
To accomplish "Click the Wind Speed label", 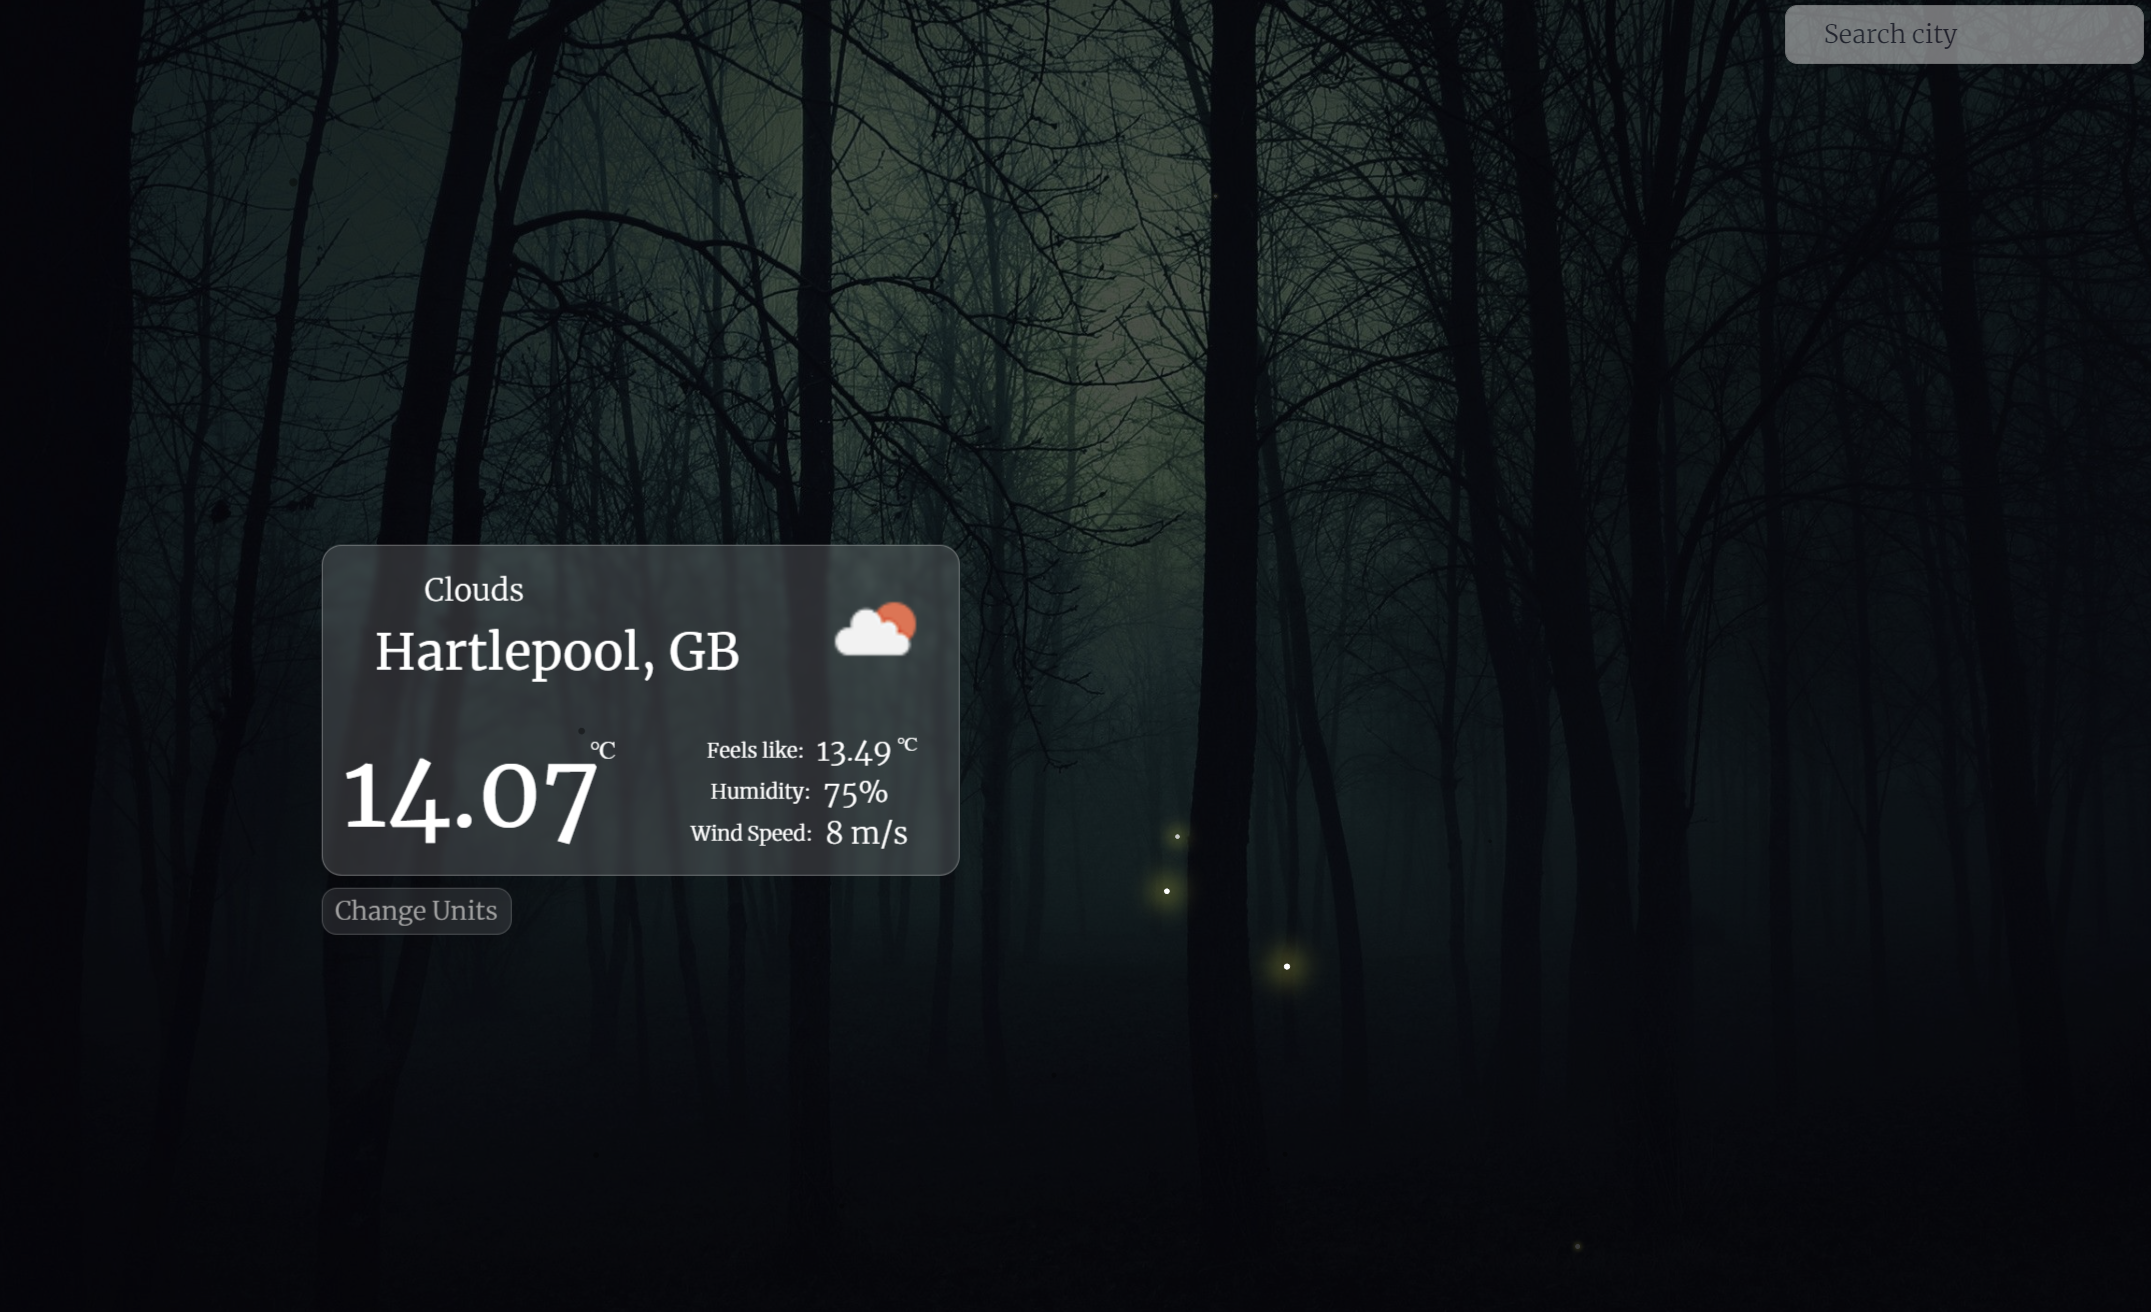I will (750, 834).
